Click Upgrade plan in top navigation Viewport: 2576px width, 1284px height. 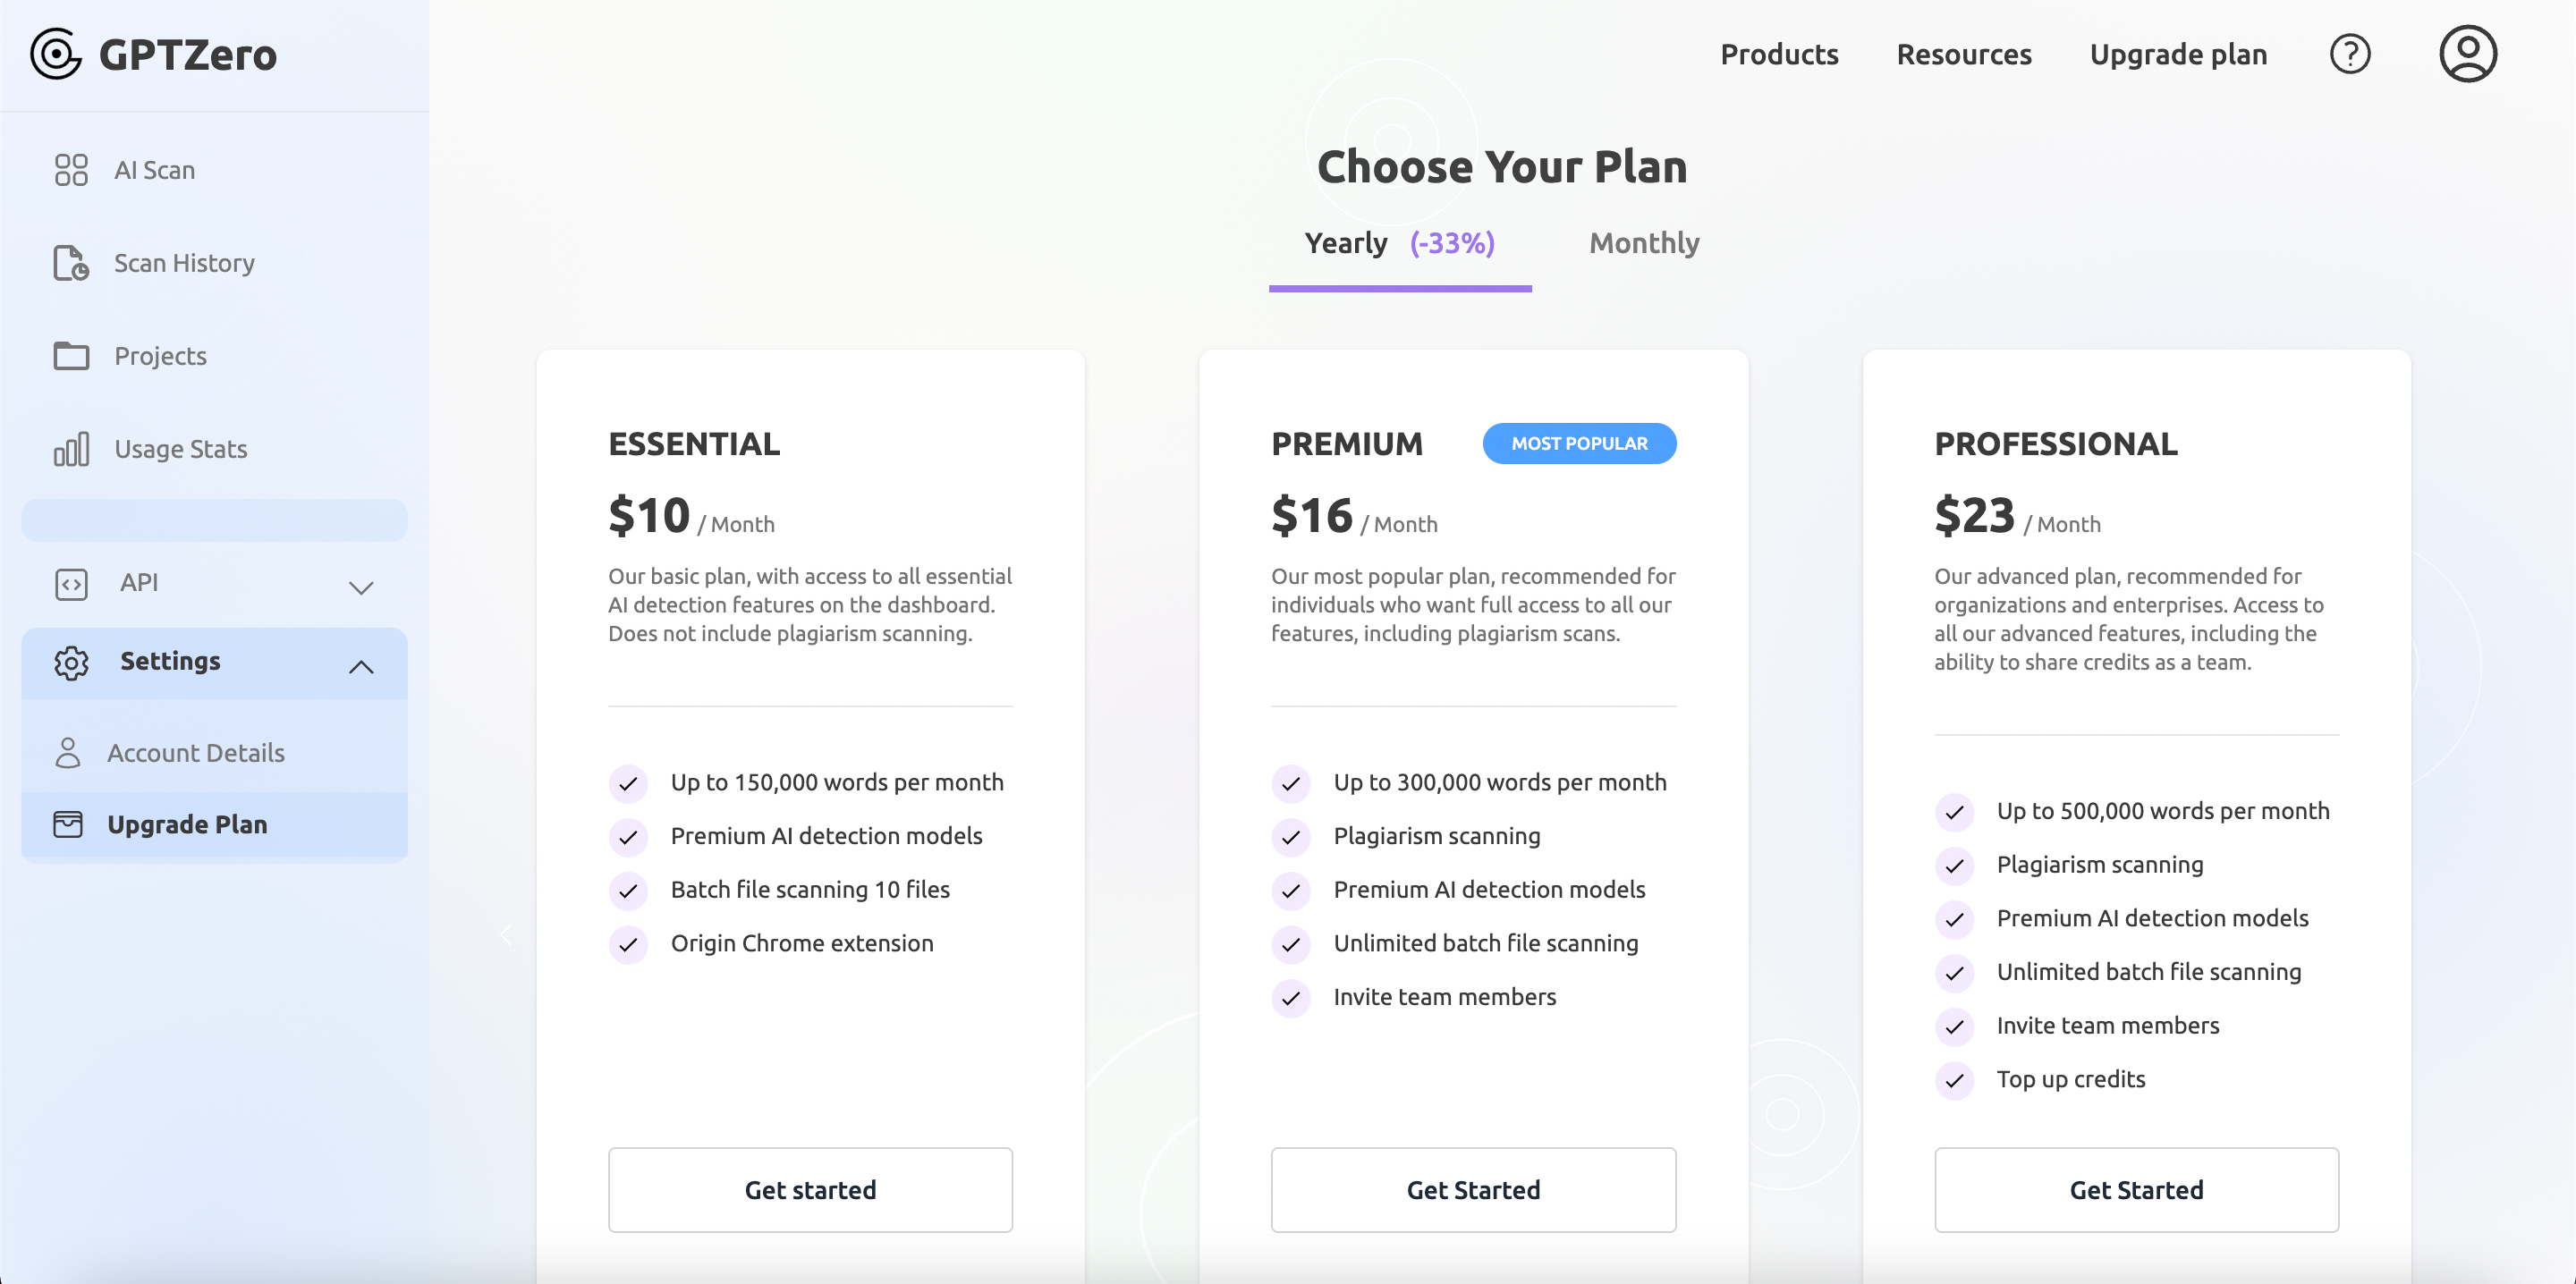[2178, 54]
